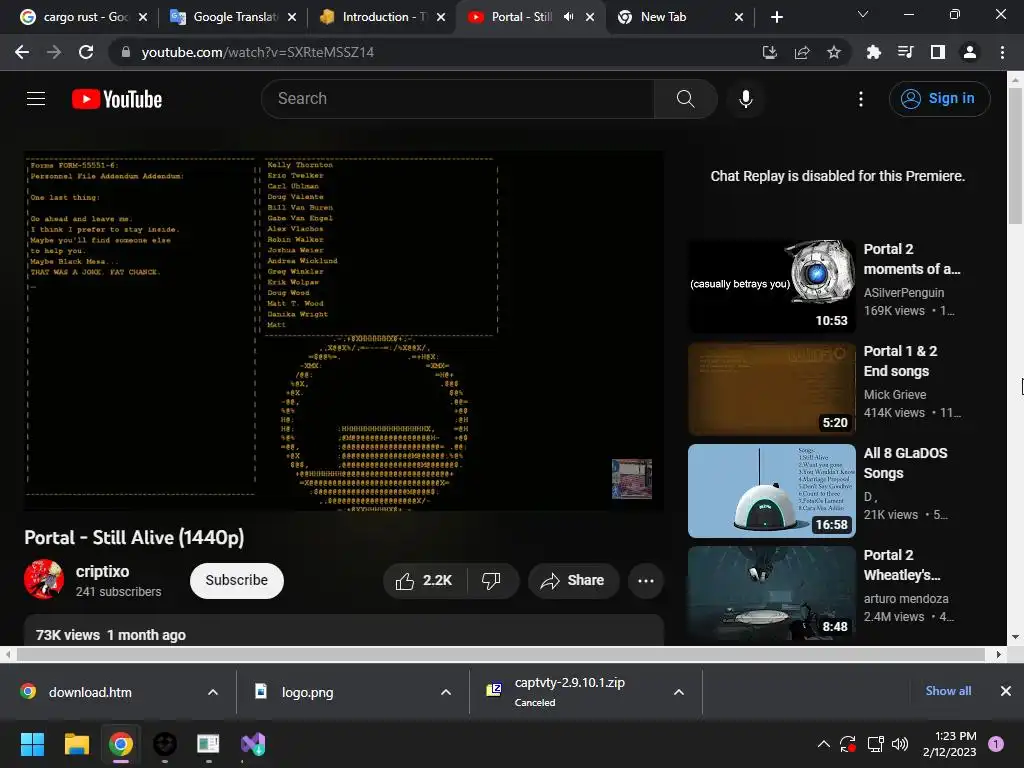1024x768 pixels.
Task: Click into the YouTube search field
Action: (457, 99)
